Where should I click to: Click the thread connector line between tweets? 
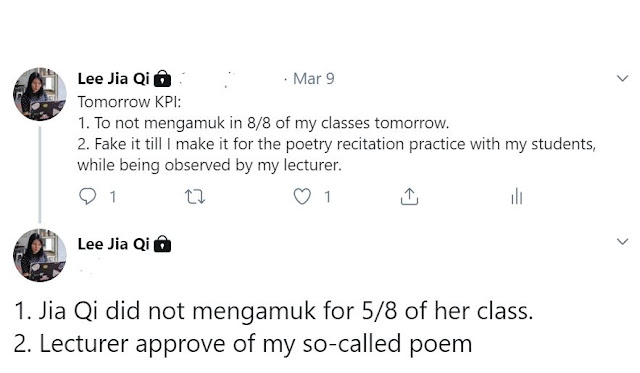click(40, 175)
